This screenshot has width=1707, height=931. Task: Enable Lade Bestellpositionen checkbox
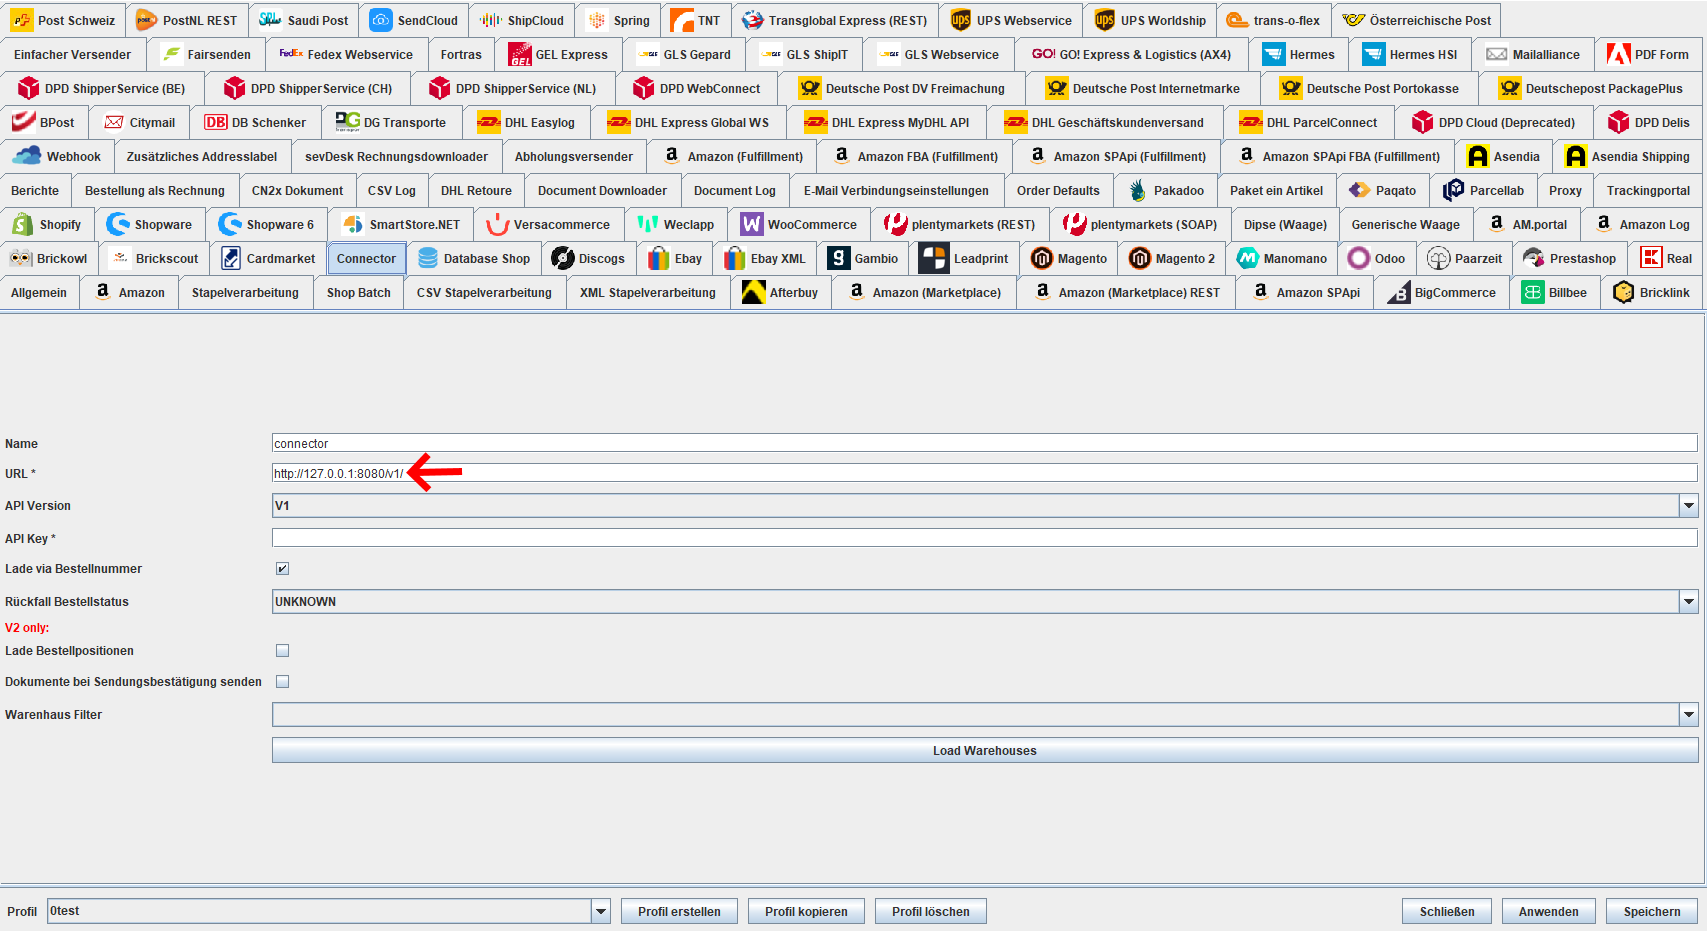click(282, 650)
